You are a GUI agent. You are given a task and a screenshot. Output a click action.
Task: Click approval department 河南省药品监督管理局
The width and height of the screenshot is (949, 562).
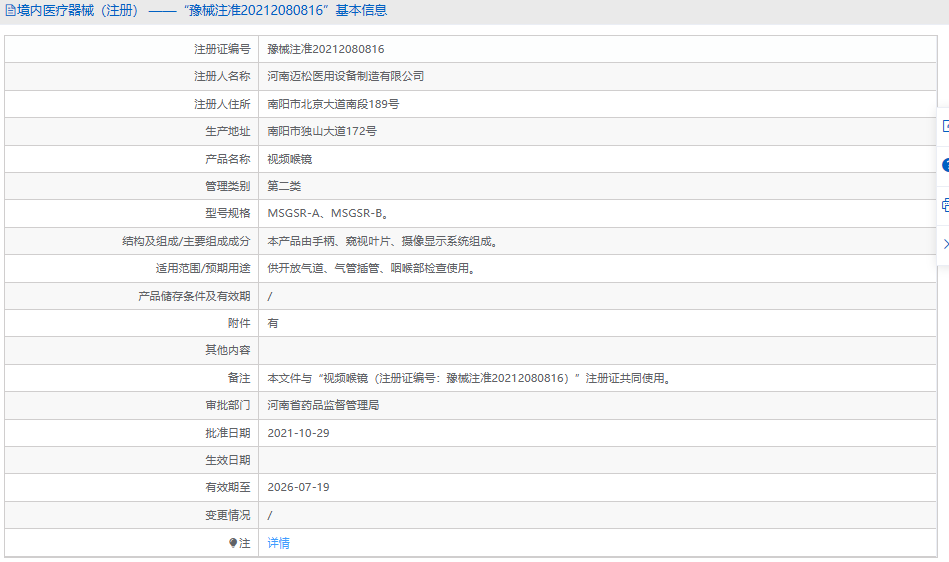pos(323,405)
